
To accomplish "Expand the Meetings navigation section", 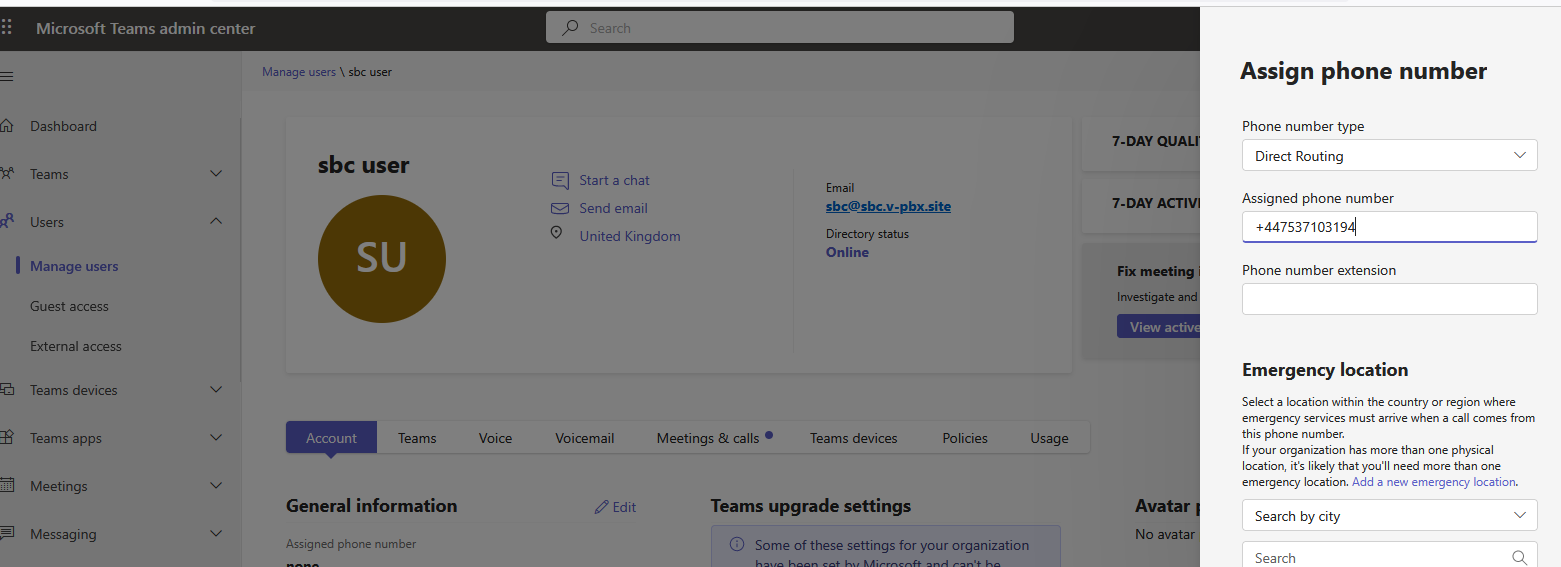I will 216,486.
